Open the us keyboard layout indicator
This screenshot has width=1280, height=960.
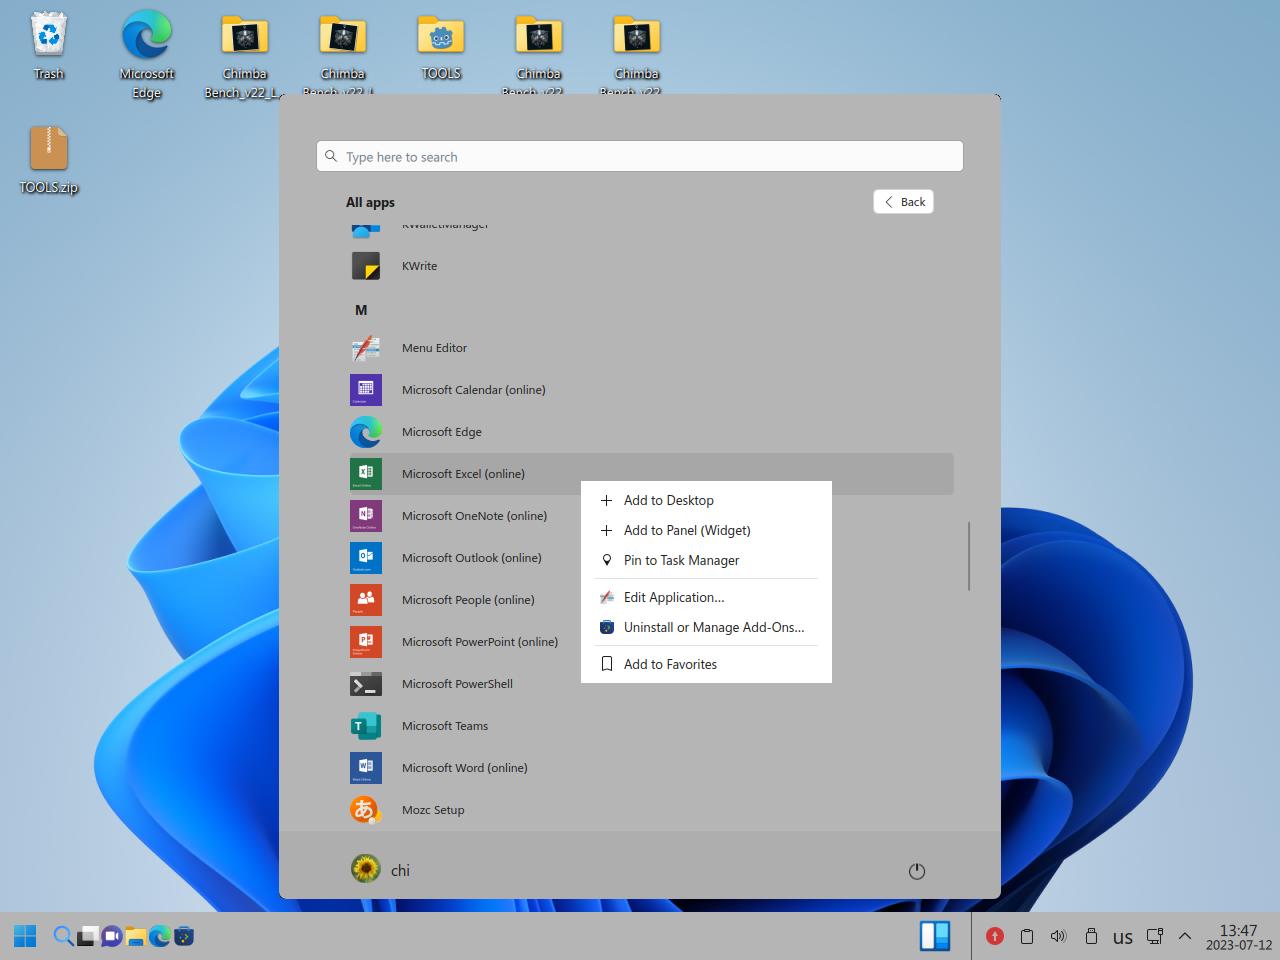[x=1123, y=937]
